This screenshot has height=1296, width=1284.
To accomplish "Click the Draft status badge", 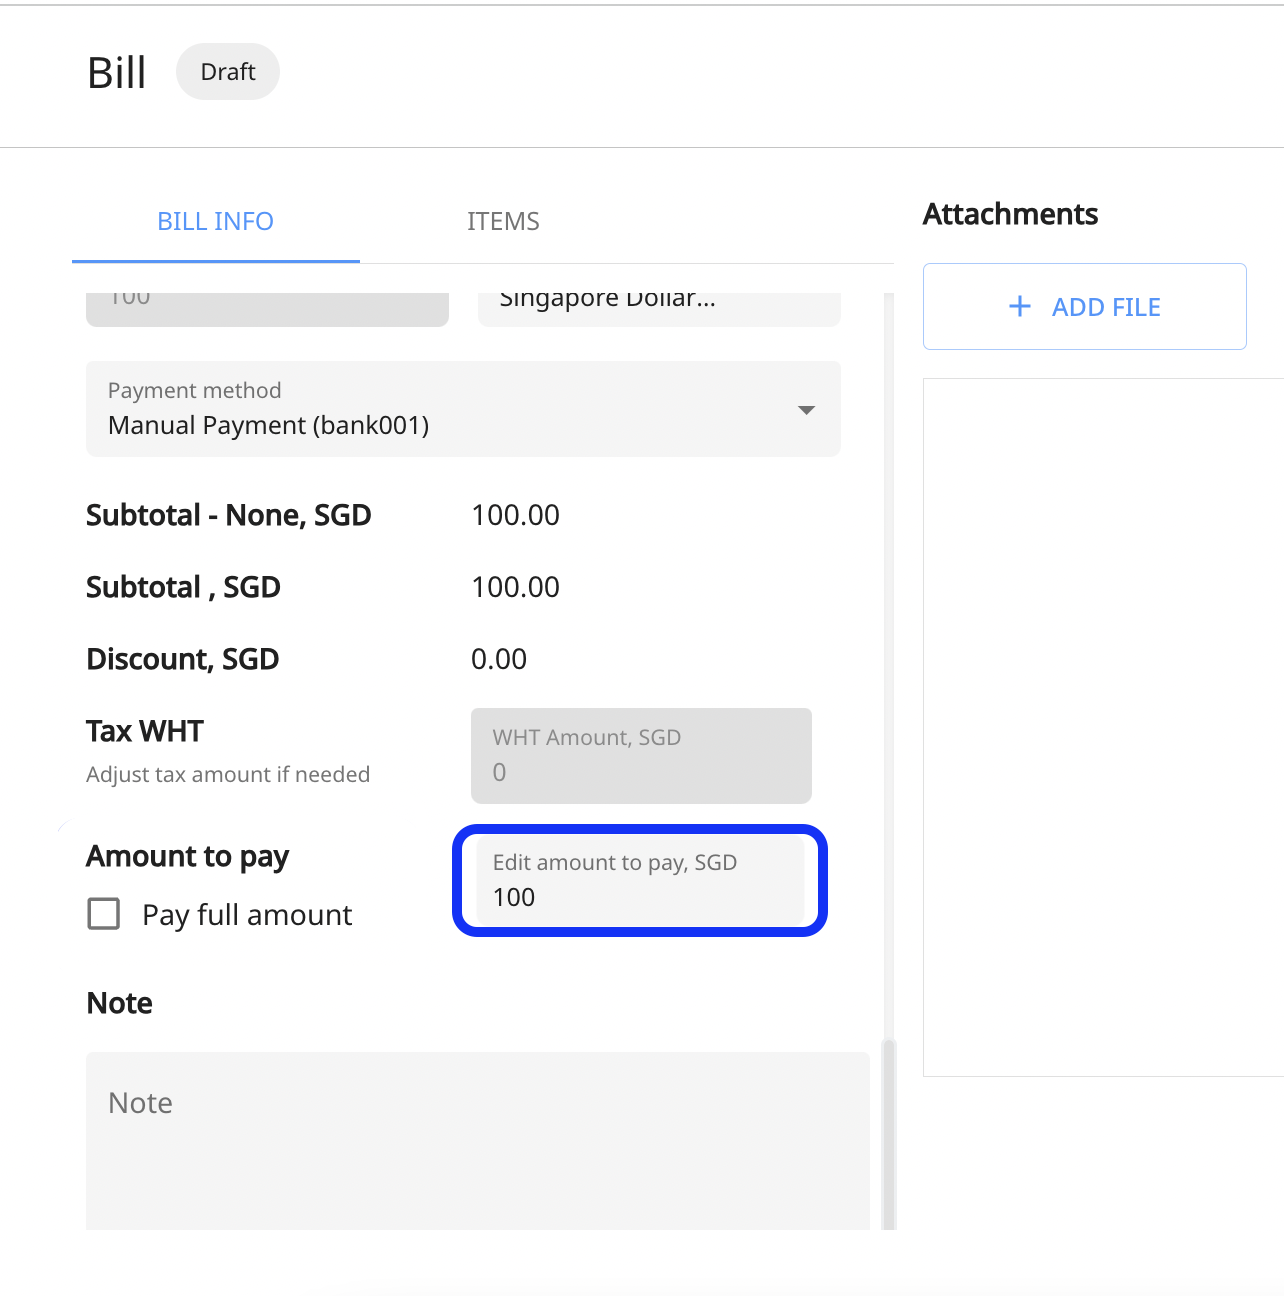I will [227, 71].
